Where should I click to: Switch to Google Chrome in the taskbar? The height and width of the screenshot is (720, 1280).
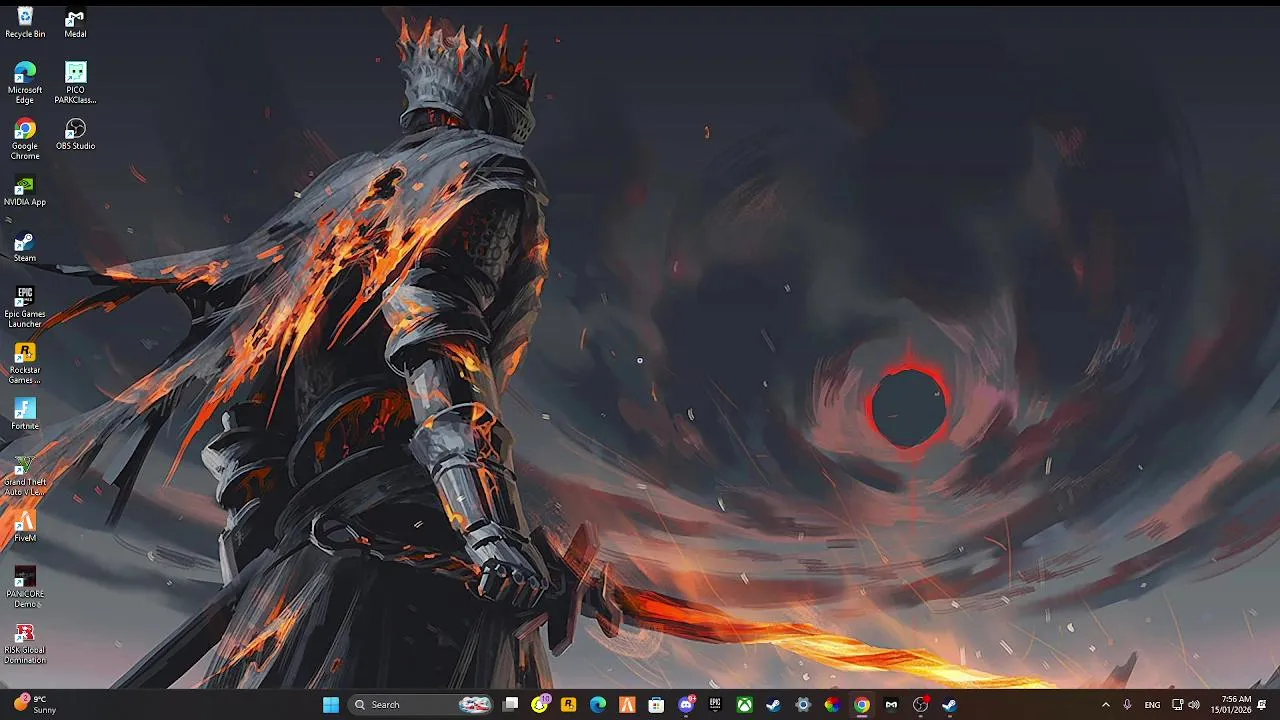[861, 705]
